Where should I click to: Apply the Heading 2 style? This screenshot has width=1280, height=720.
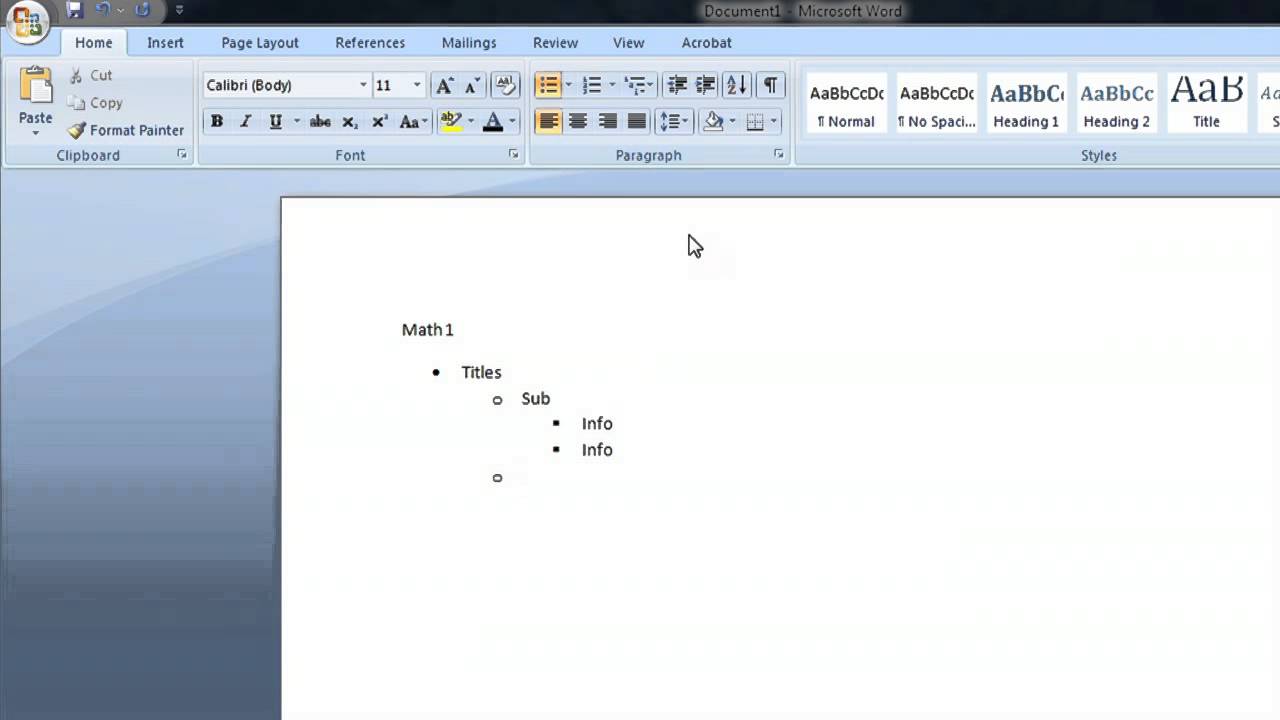click(1116, 104)
